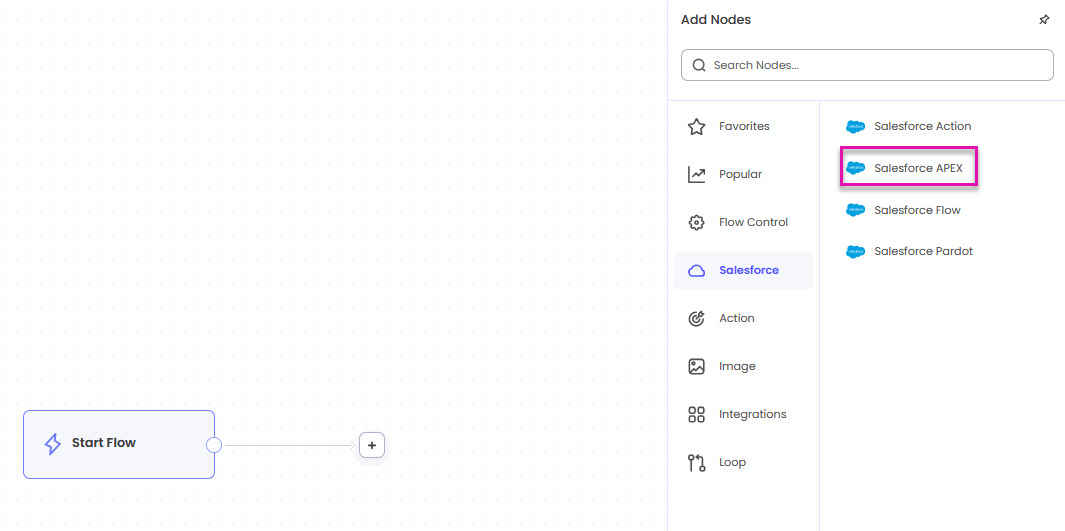Click the Search Nodes input field
Viewport: 1065px width, 531px height.
pyautogui.click(x=867, y=65)
